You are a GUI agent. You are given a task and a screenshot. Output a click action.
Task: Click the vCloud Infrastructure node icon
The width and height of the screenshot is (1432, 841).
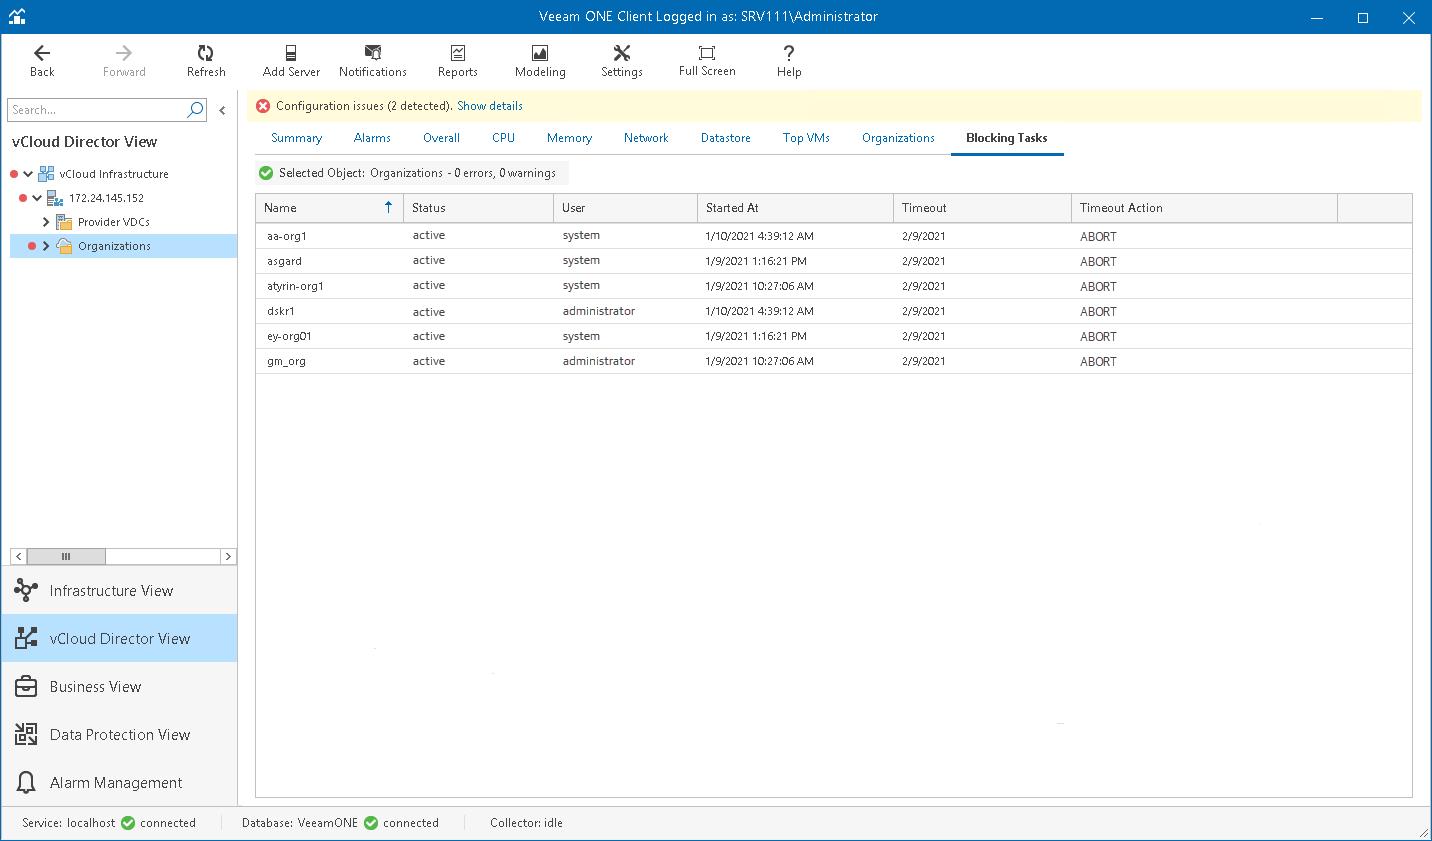[46, 174]
